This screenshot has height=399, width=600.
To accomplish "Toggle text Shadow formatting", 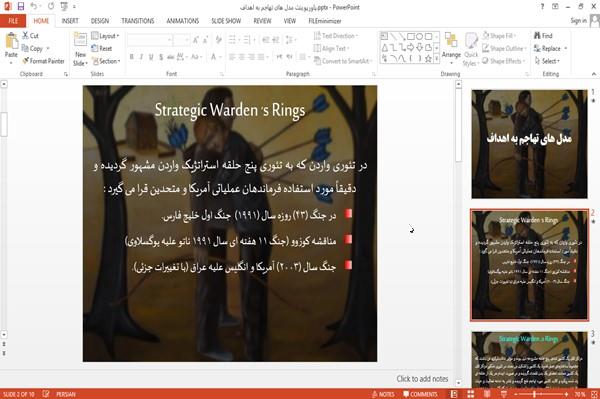I will pyautogui.click(x=161, y=57).
